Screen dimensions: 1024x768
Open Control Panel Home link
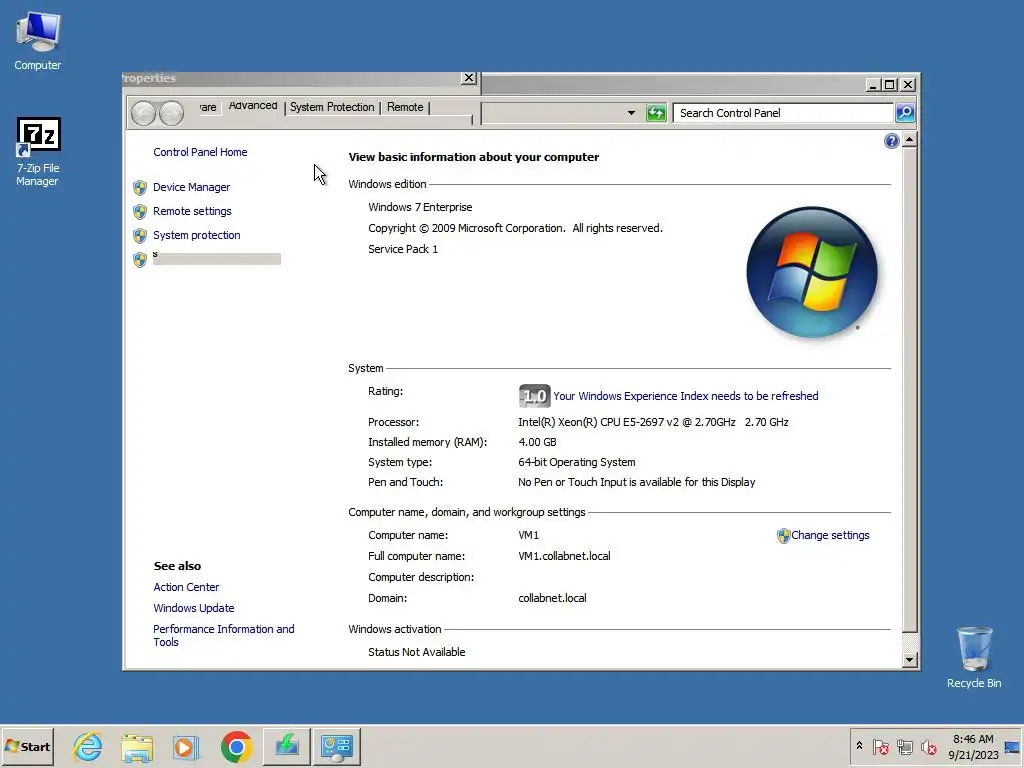tap(200, 152)
